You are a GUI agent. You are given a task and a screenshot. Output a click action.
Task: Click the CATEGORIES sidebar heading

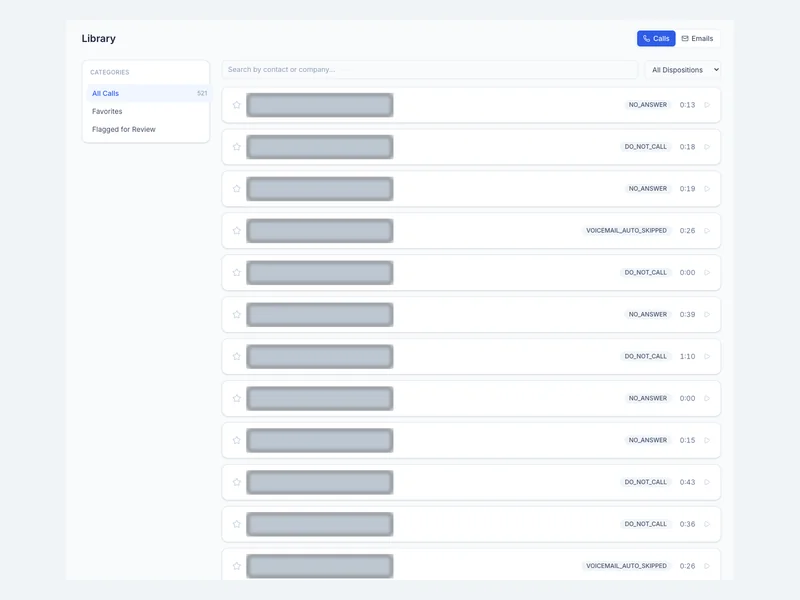point(110,72)
